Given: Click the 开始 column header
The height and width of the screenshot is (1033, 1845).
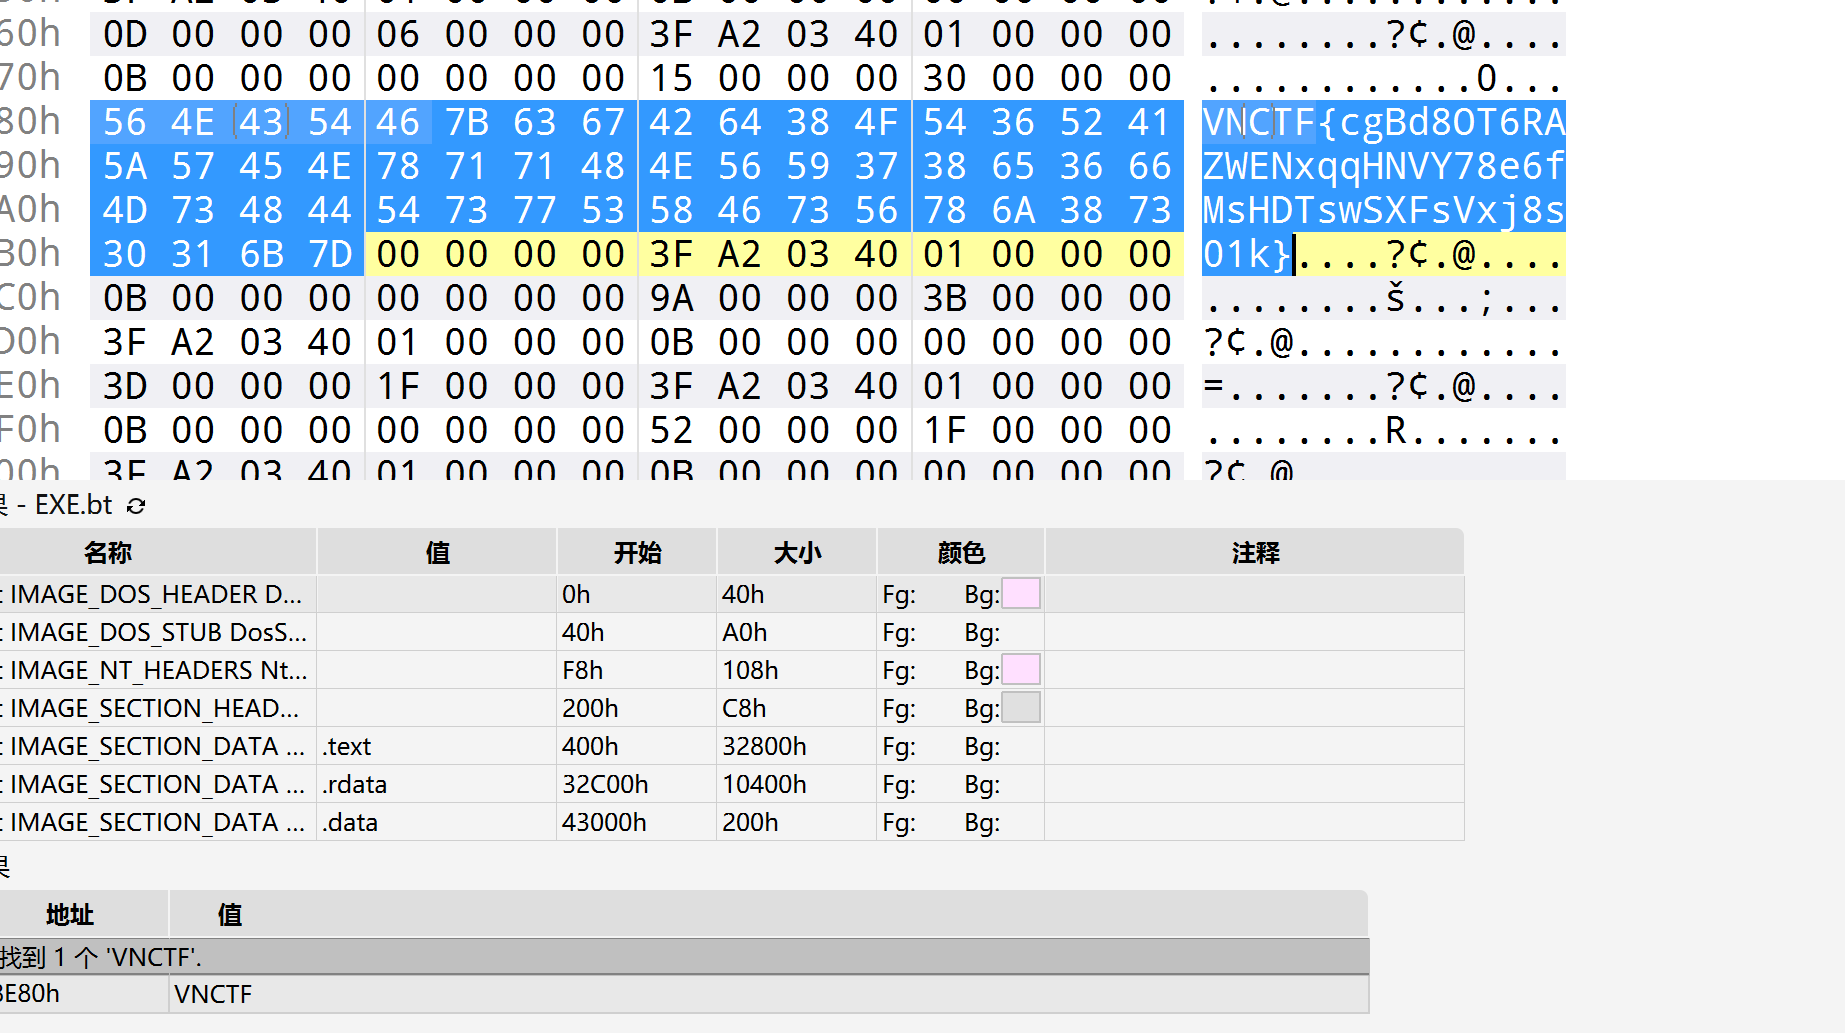Looking at the screenshot, I should tap(637, 553).
